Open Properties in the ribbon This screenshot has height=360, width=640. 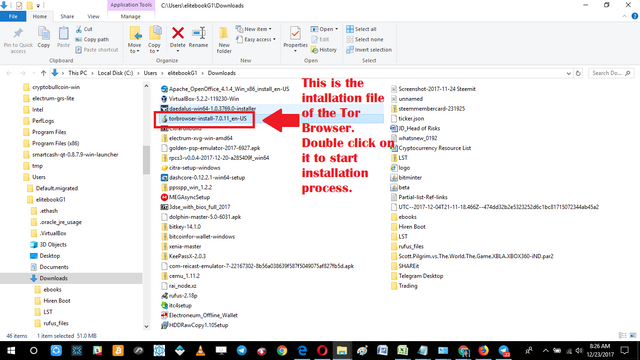click(x=295, y=38)
